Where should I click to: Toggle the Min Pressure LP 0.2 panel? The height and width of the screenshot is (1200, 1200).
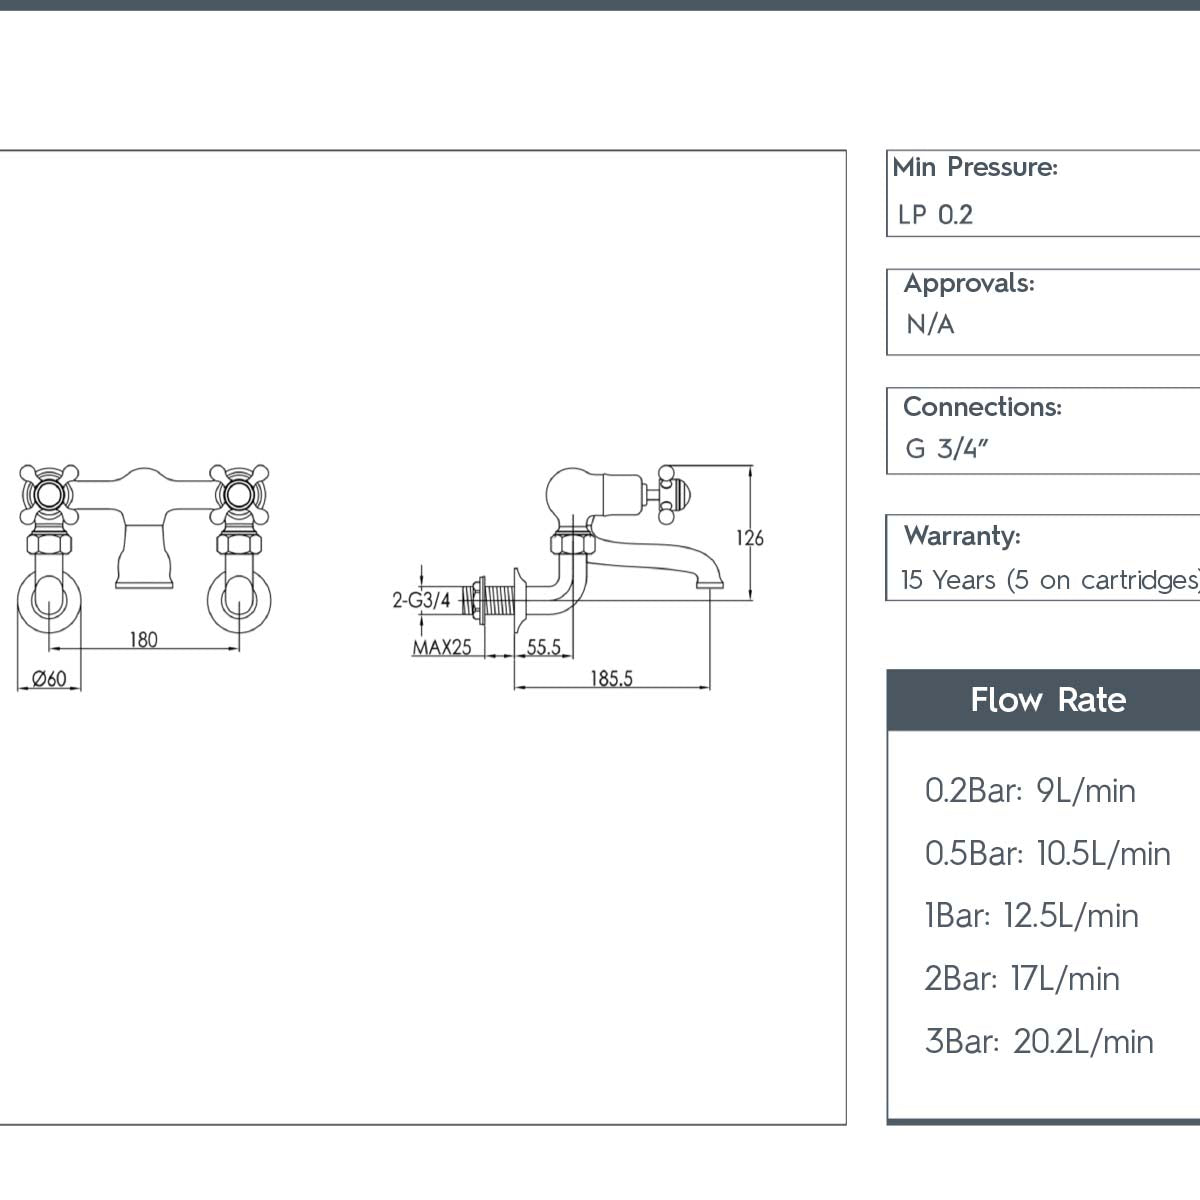1040,192
